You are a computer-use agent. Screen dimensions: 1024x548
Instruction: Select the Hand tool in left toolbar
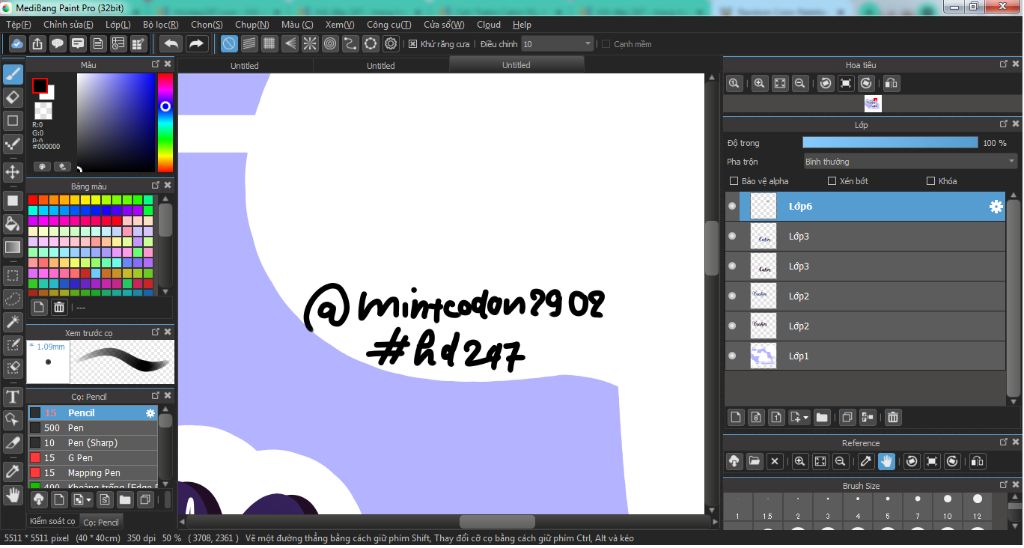(x=12, y=494)
